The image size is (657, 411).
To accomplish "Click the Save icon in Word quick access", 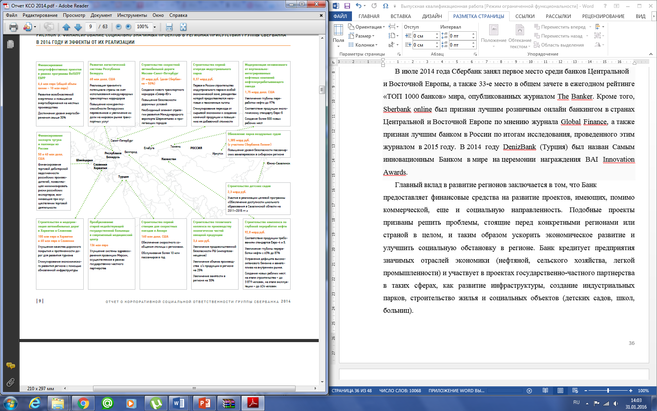I will 345,6.
